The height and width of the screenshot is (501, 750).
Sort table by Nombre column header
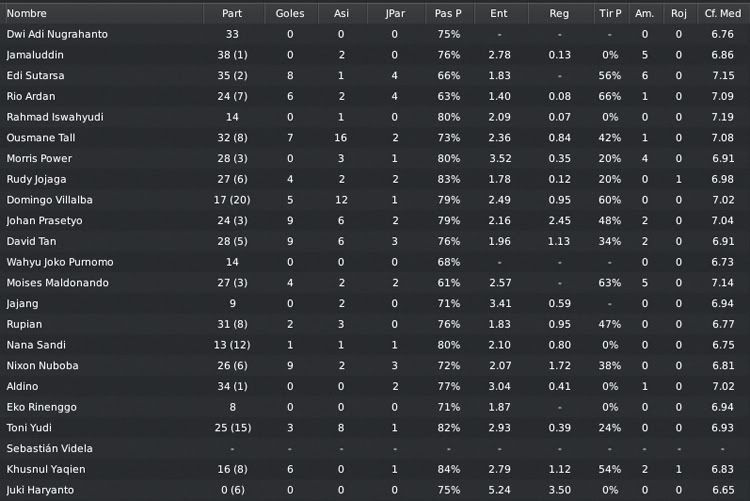click(26, 13)
